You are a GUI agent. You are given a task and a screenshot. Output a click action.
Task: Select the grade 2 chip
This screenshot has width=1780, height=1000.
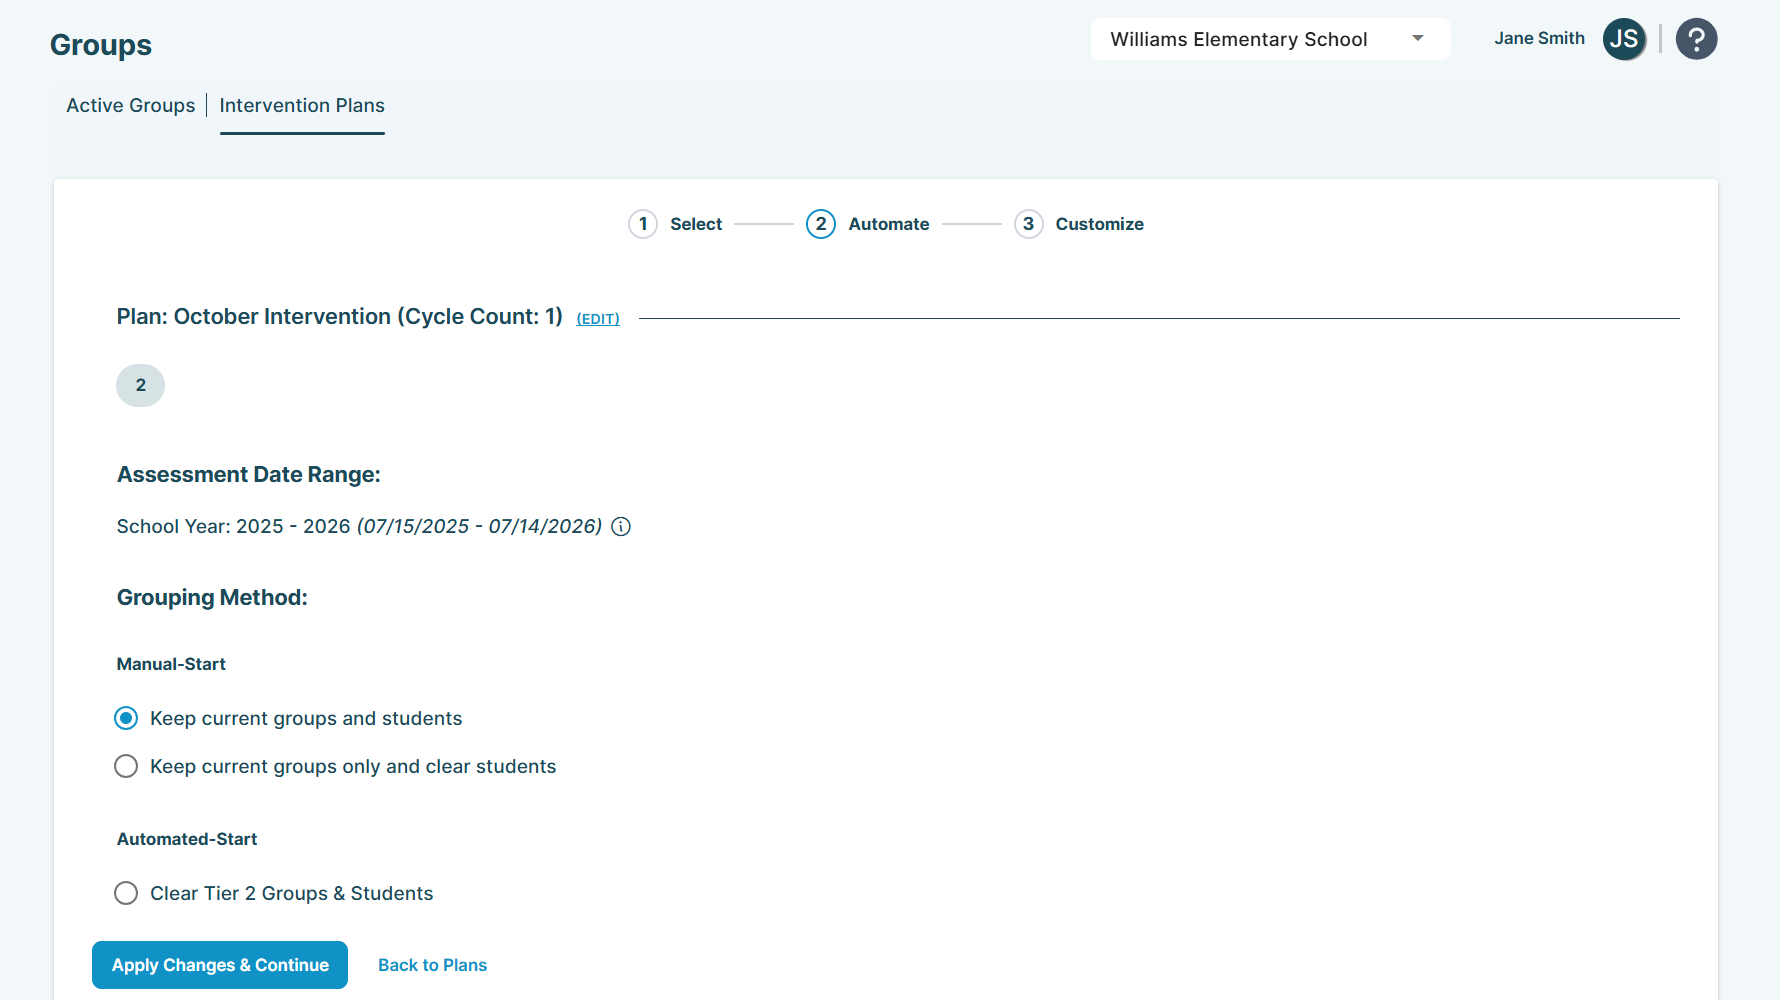click(x=140, y=385)
